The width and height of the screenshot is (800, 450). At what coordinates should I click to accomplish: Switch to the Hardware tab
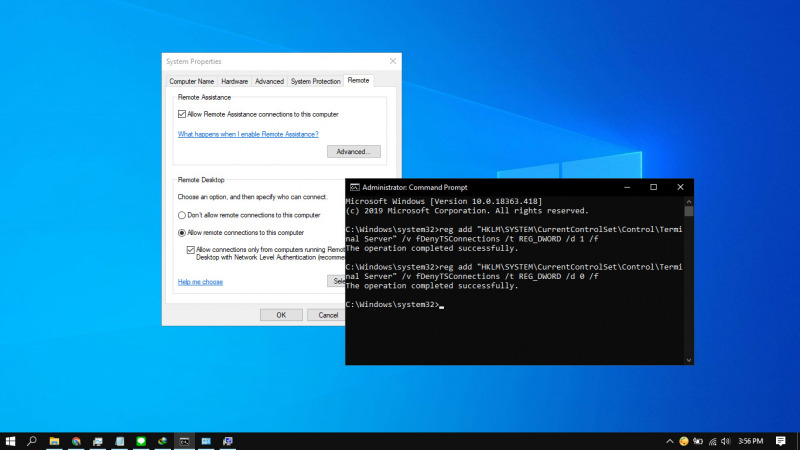[x=234, y=81]
